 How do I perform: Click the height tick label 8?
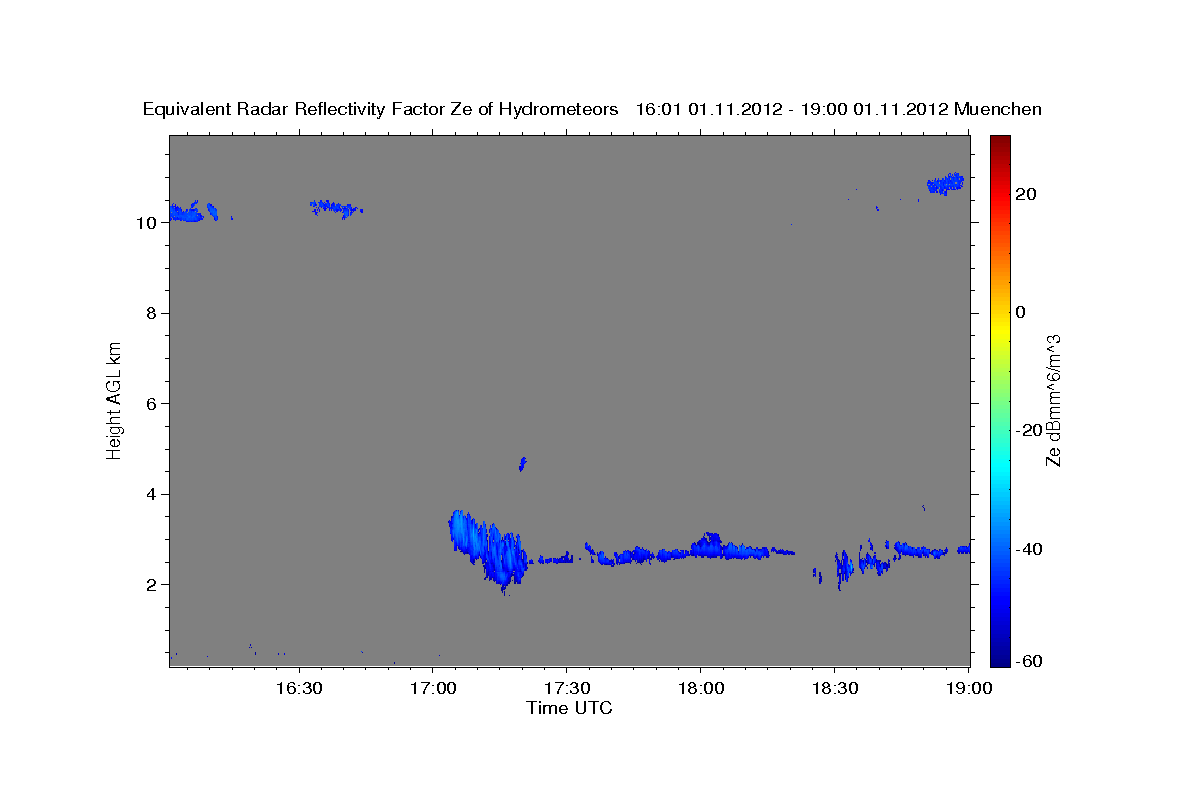[151, 313]
